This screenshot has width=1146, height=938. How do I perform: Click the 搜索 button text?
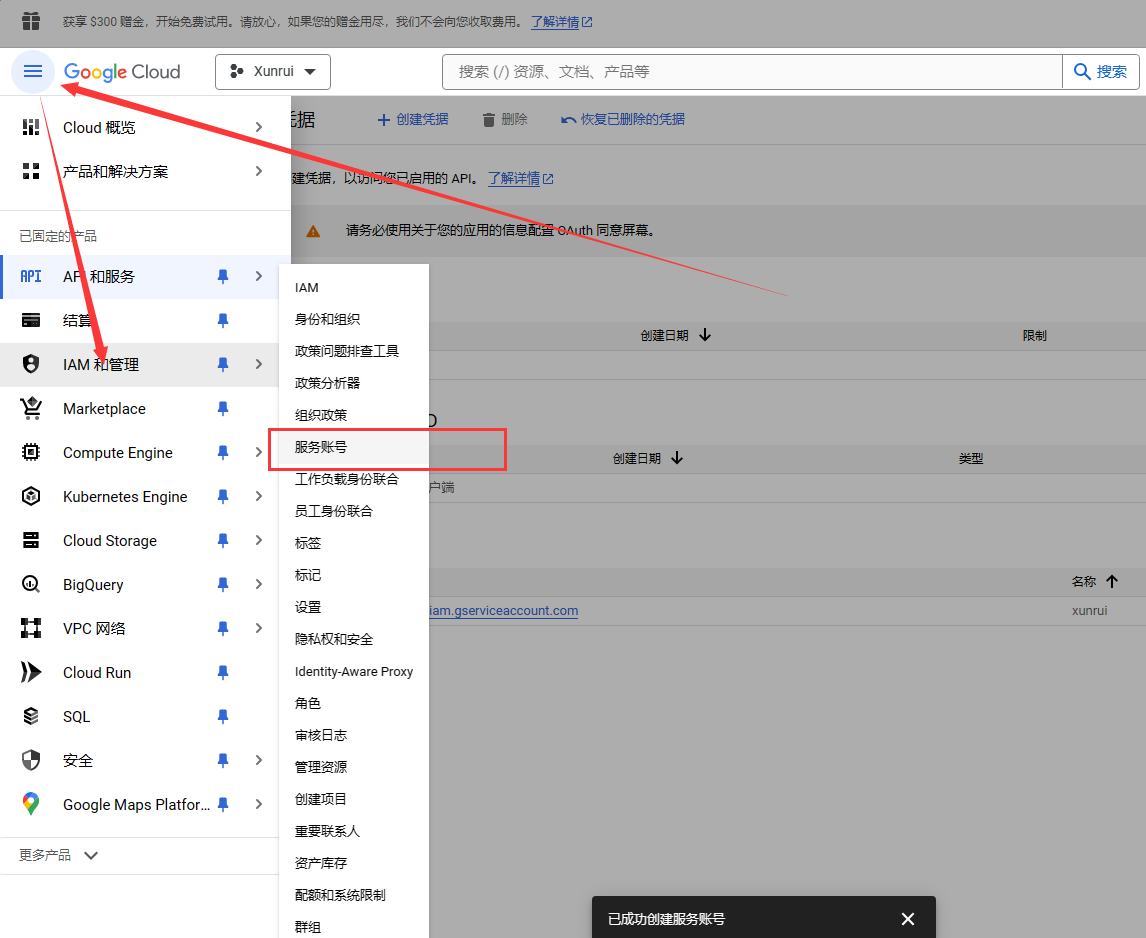1111,72
